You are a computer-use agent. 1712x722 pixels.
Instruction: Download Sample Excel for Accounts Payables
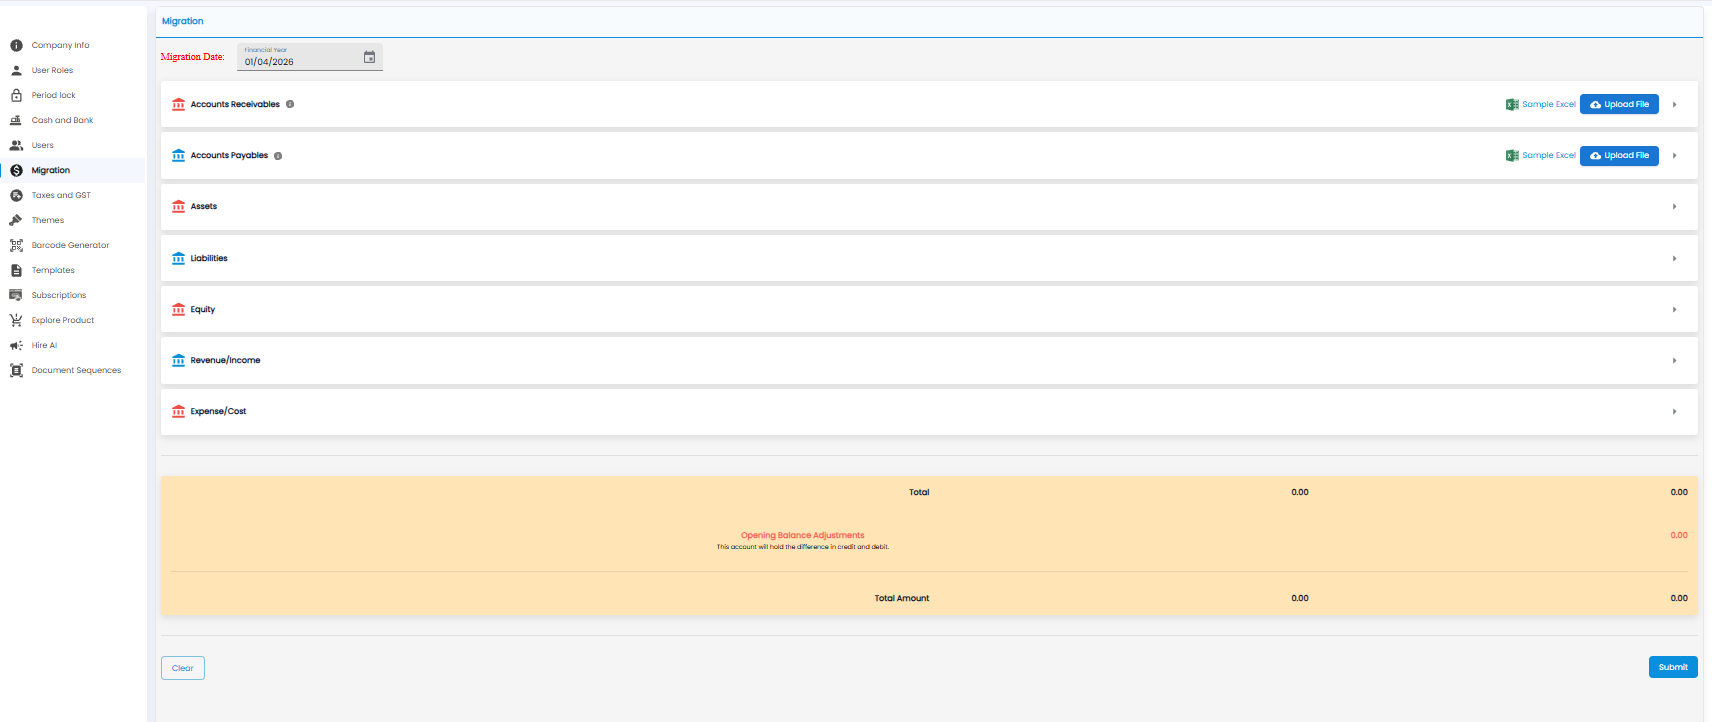click(x=1541, y=156)
